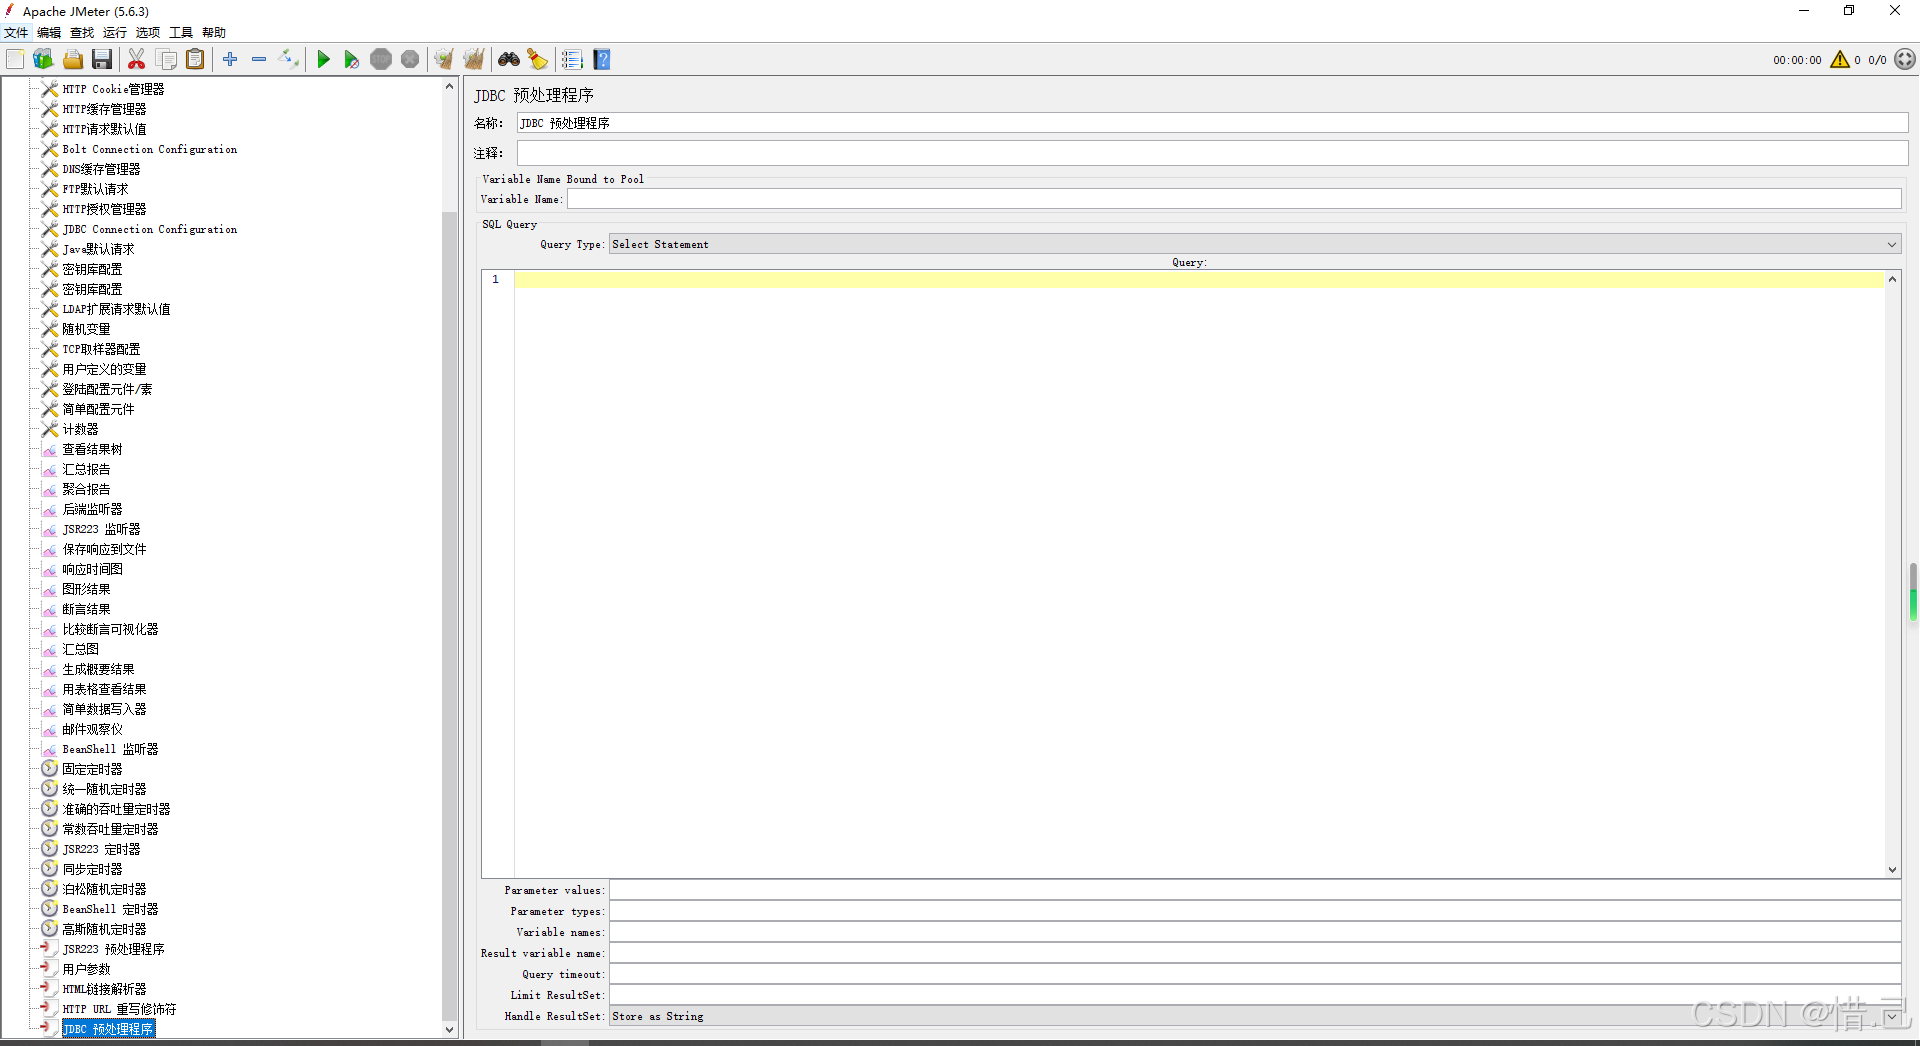
Task: Save the test plan with the floppy icon
Action: point(102,60)
